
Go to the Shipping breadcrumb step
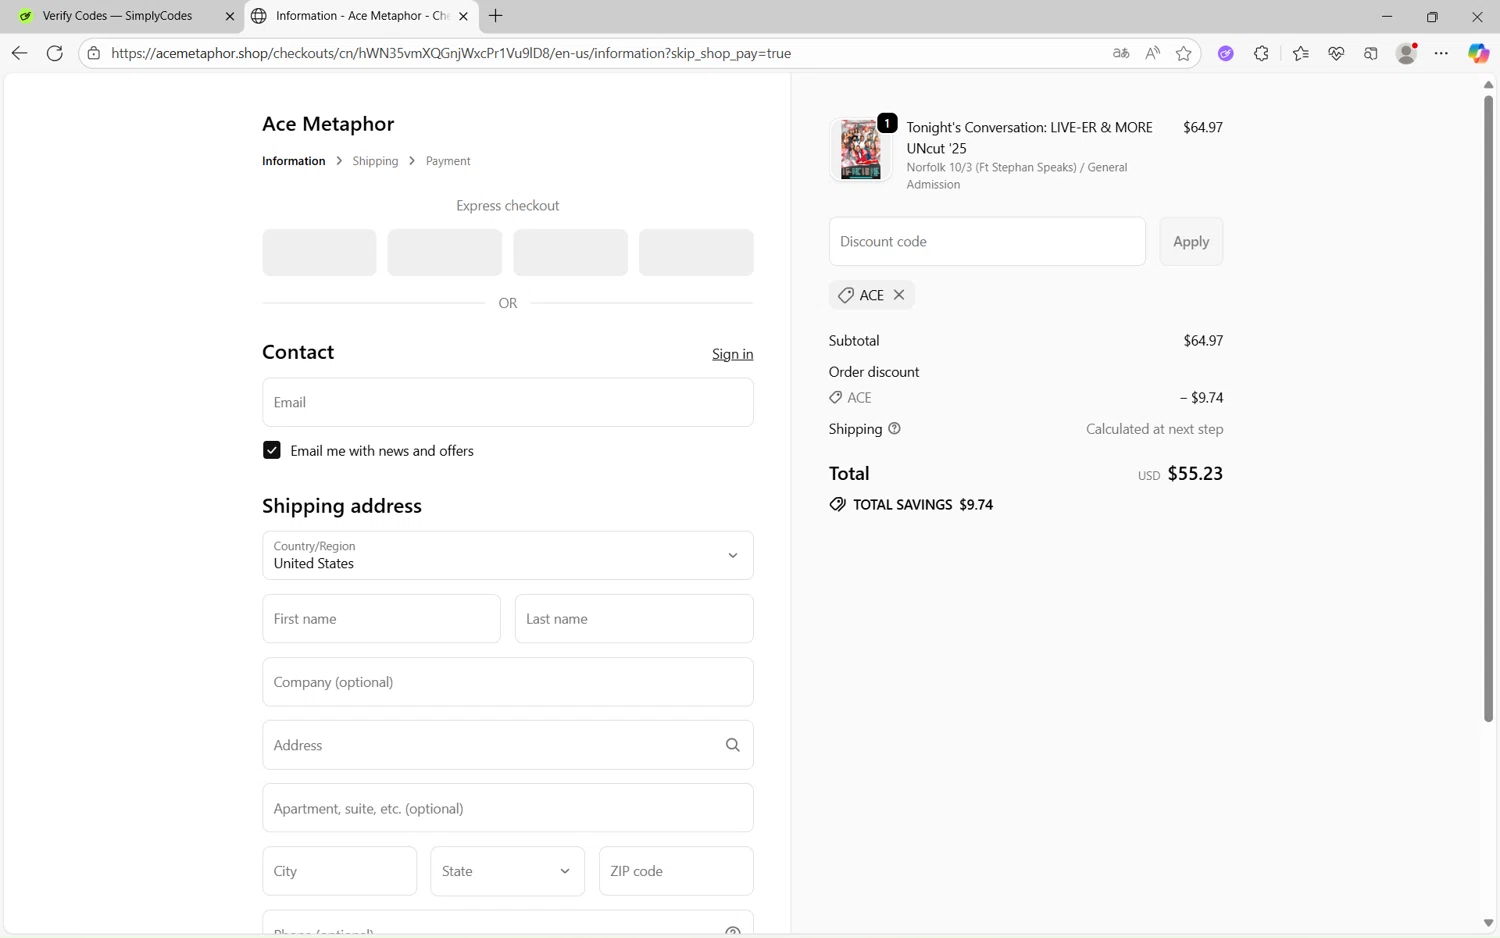pyautogui.click(x=375, y=161)
